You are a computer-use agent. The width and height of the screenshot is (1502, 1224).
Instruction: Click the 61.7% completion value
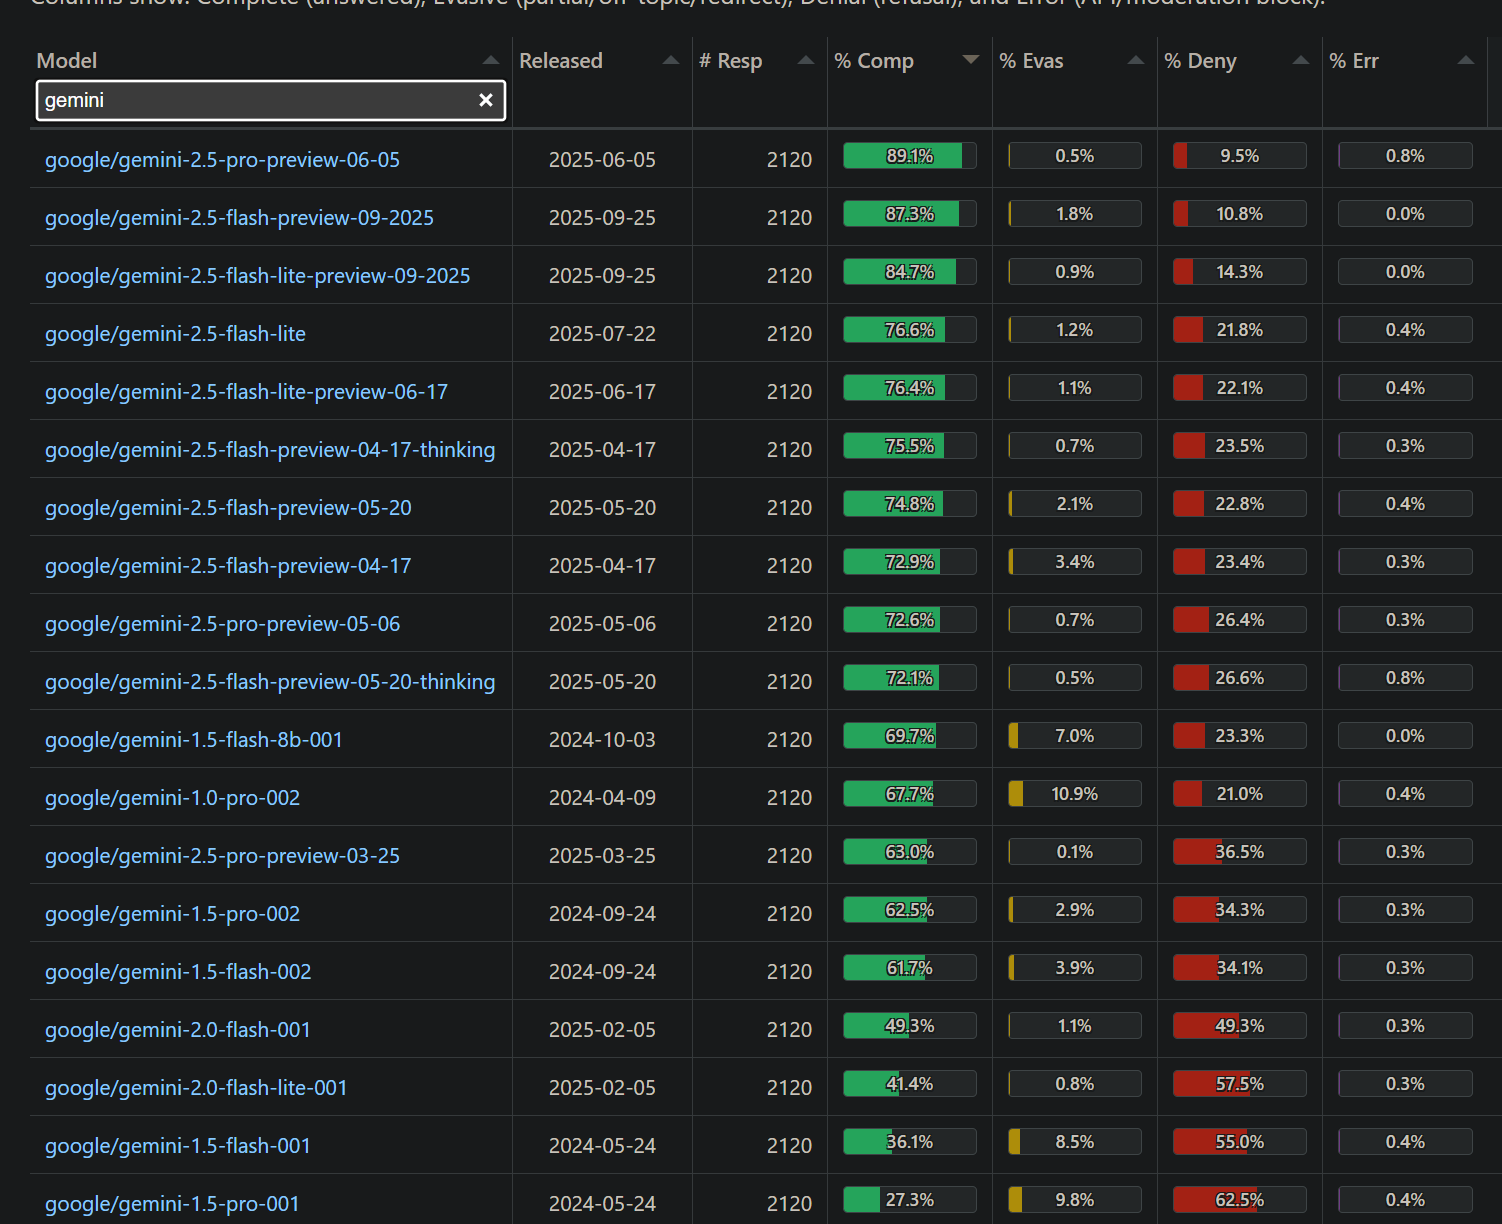pos(910,968)
